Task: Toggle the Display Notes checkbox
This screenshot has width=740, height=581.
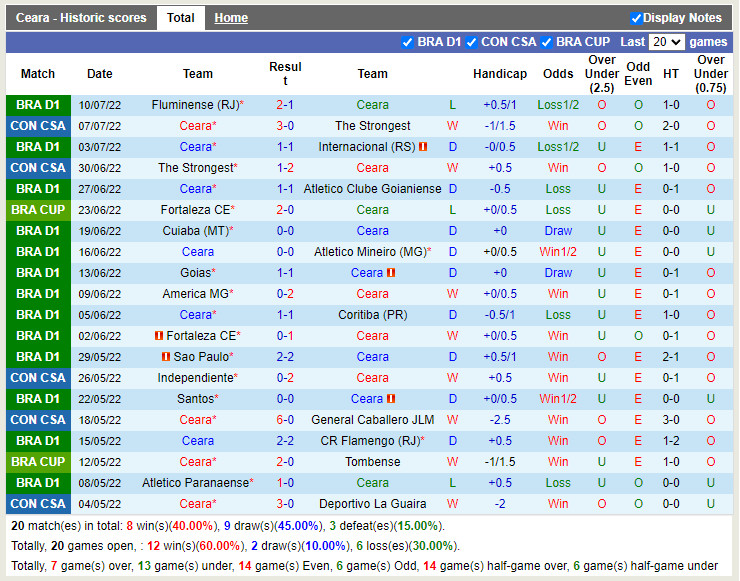Action: click(636, 18)
